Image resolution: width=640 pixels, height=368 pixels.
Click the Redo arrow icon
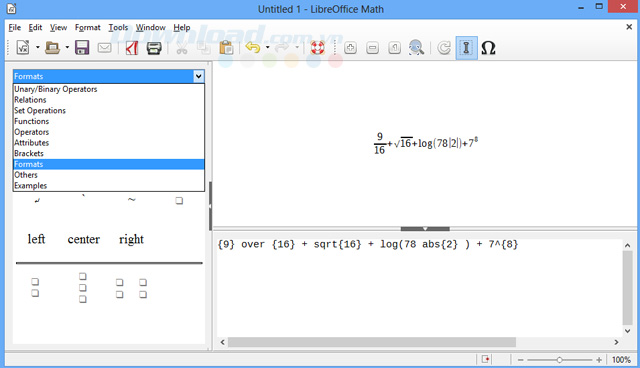pyautogui.click(x=282, y=48)
